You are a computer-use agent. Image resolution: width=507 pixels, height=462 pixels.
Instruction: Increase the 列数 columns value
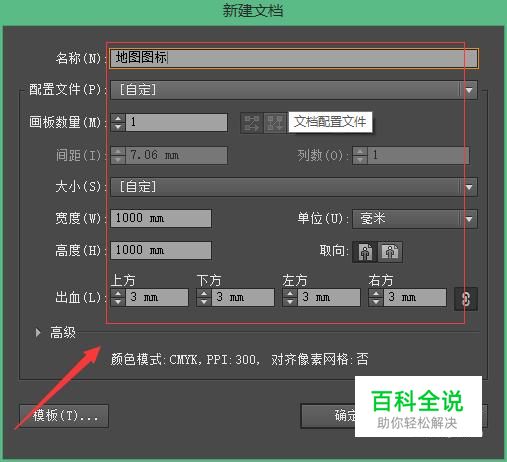point(360,151)
